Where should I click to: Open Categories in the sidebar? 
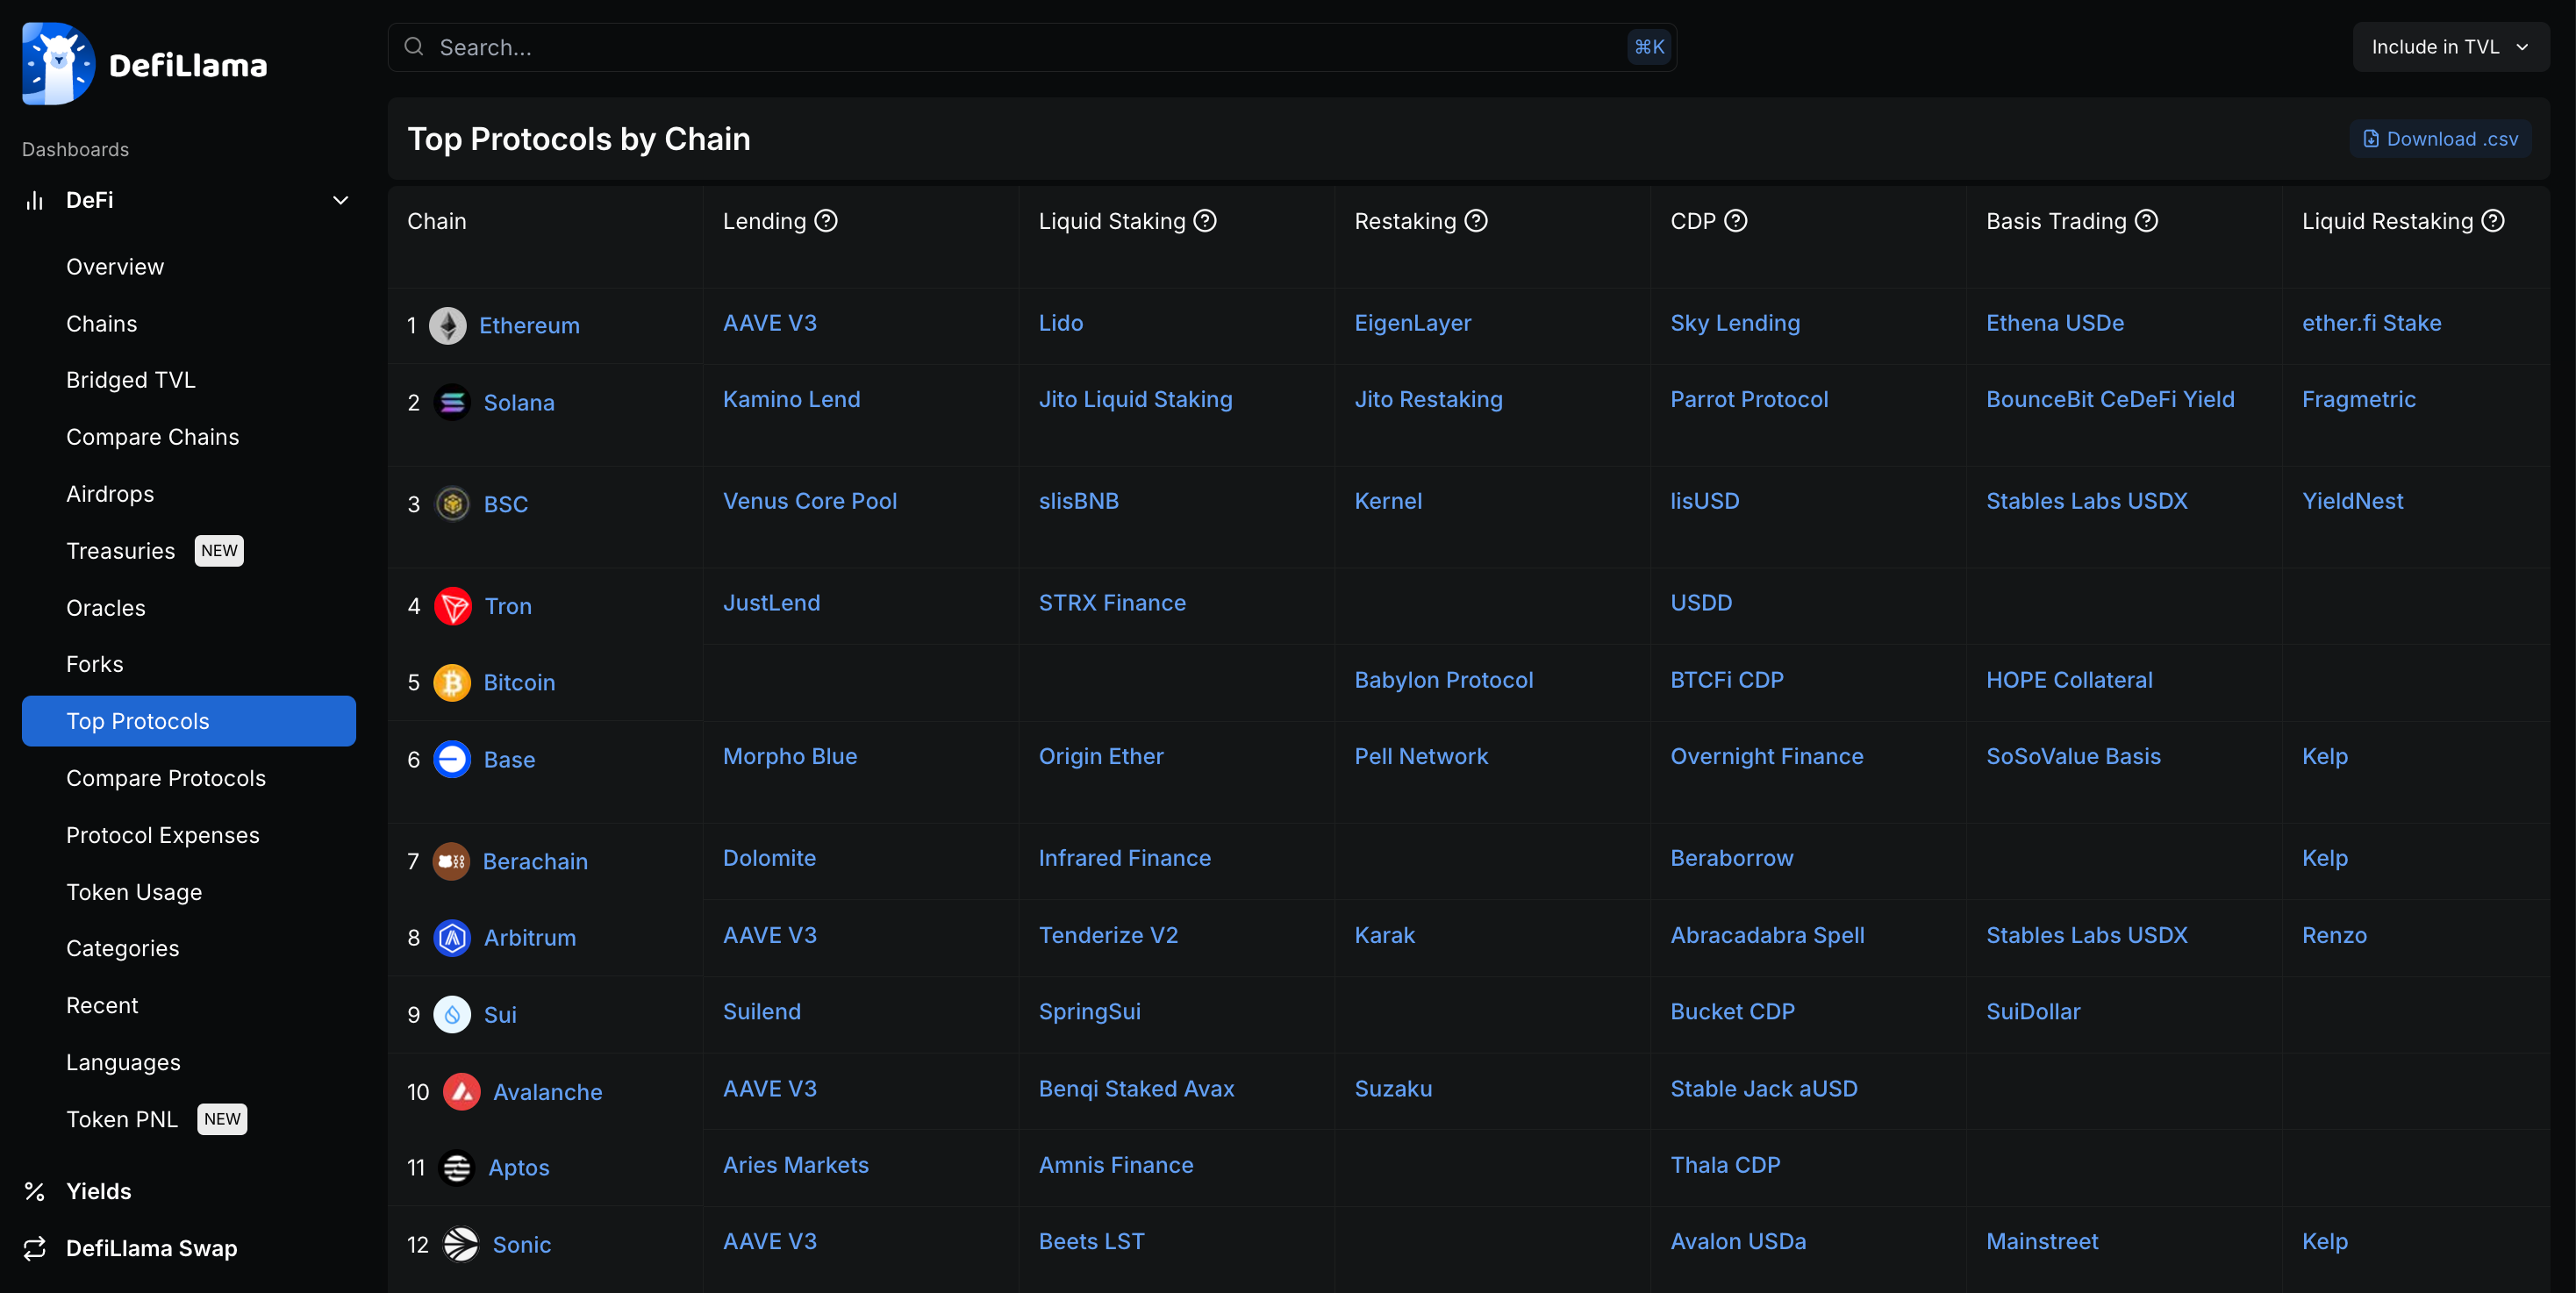pyautogui.click(x=123, y=948)
